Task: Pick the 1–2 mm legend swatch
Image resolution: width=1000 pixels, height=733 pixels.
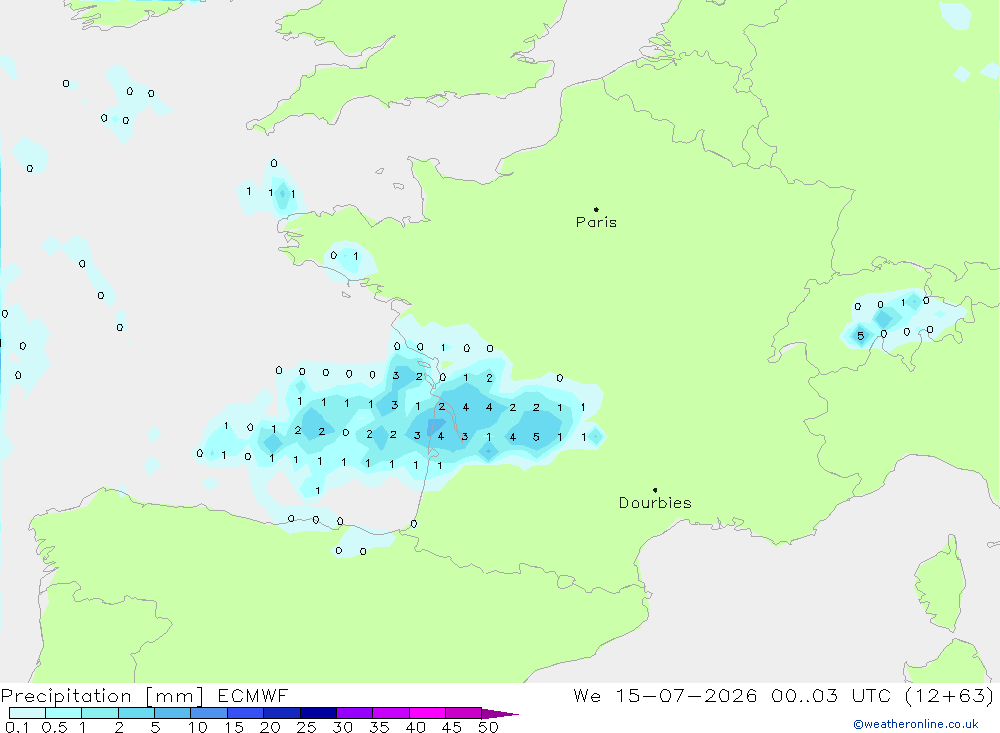Action: 99,713
